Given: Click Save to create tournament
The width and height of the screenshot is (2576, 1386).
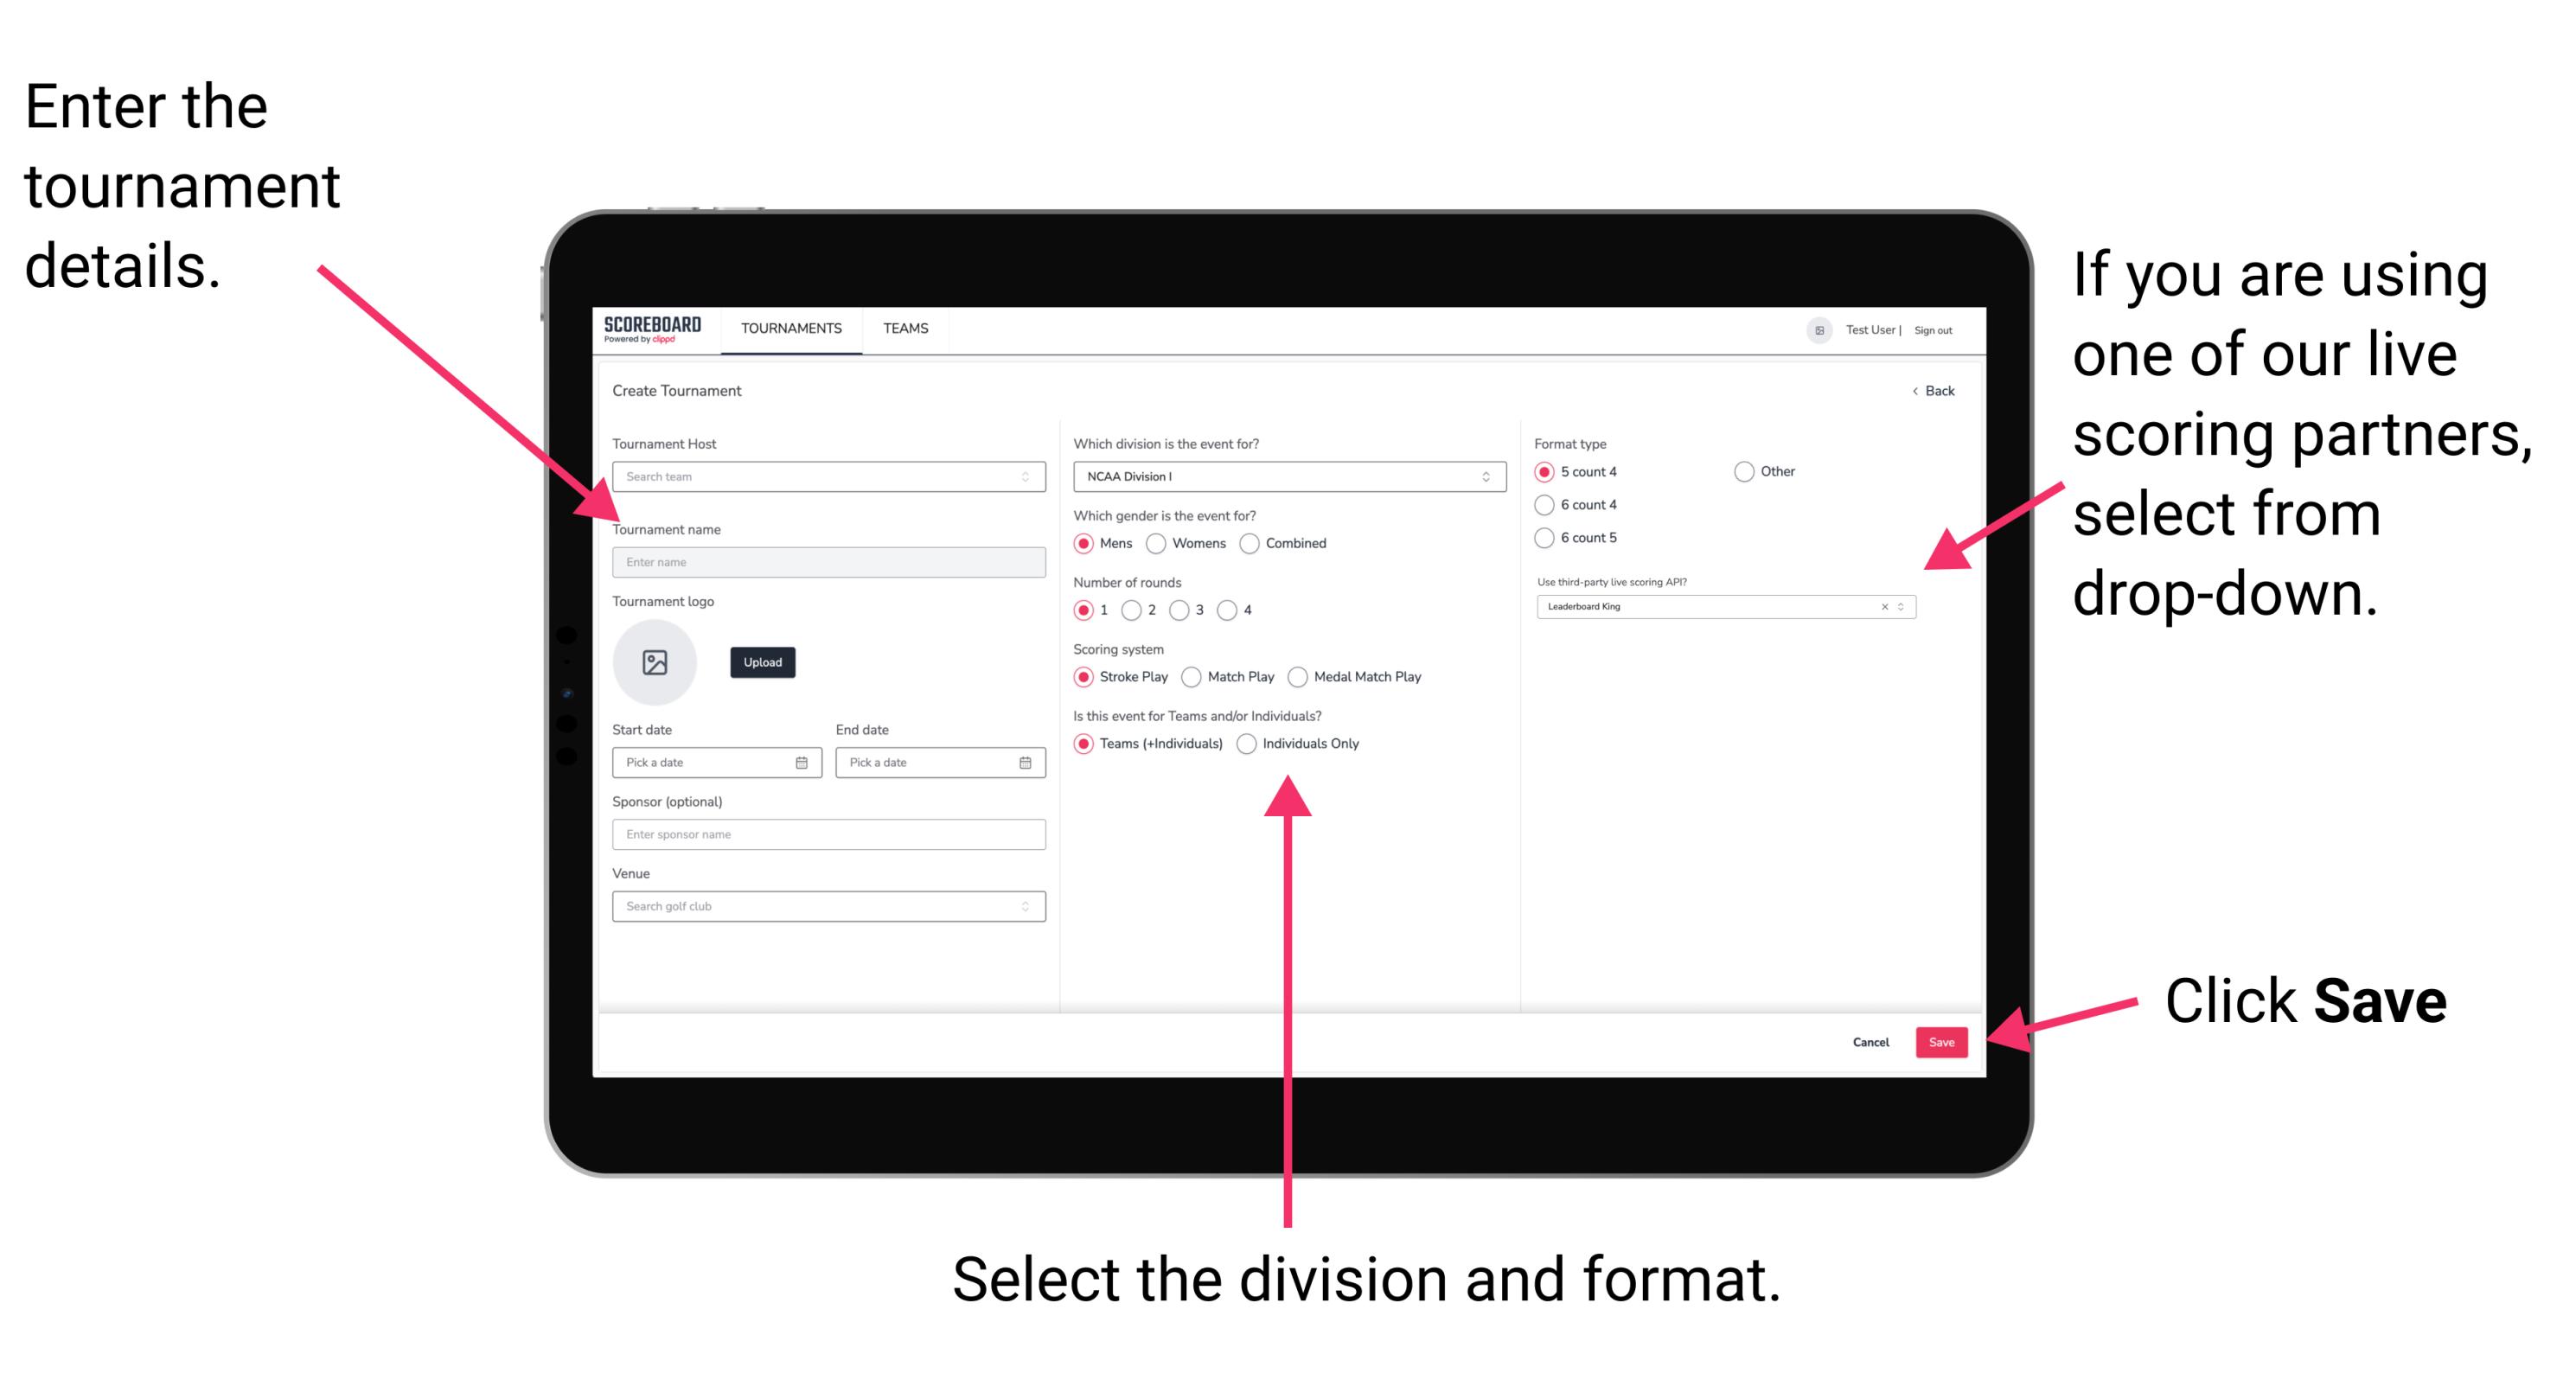Looking at the screenshot, I should coord(1943,1041).
